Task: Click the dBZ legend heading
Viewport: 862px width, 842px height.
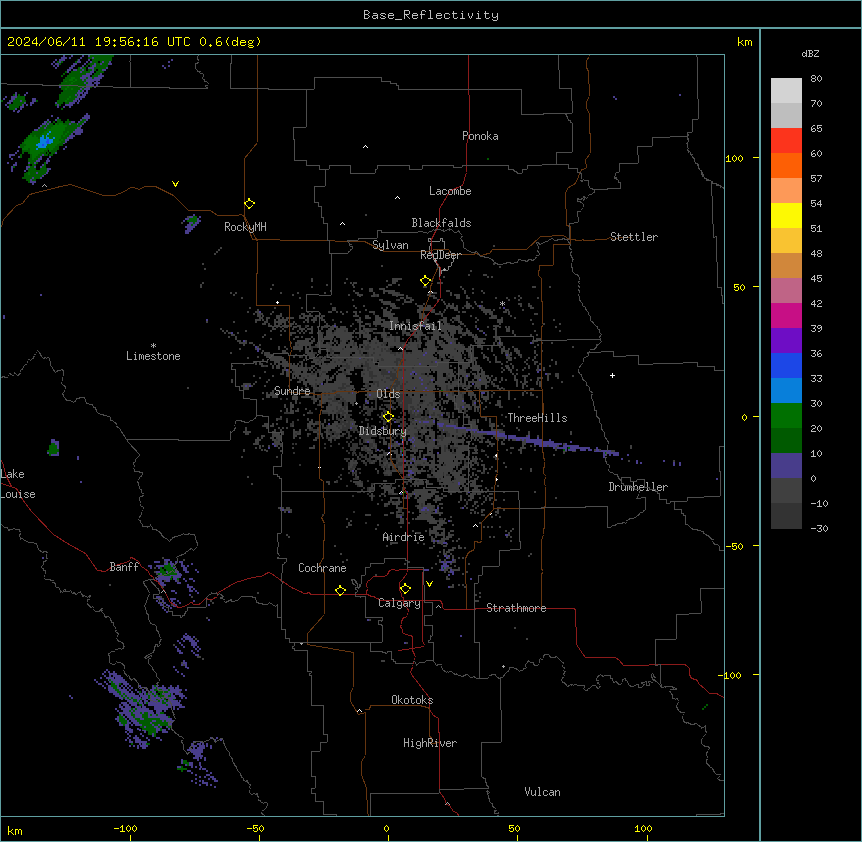Action: click(x=810, y=53)
